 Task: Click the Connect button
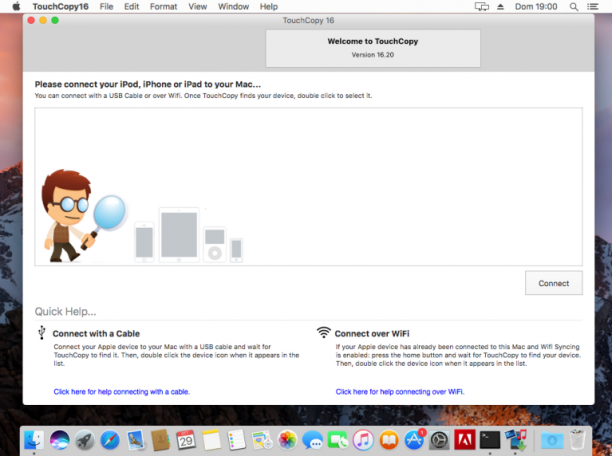click(553, 283)
